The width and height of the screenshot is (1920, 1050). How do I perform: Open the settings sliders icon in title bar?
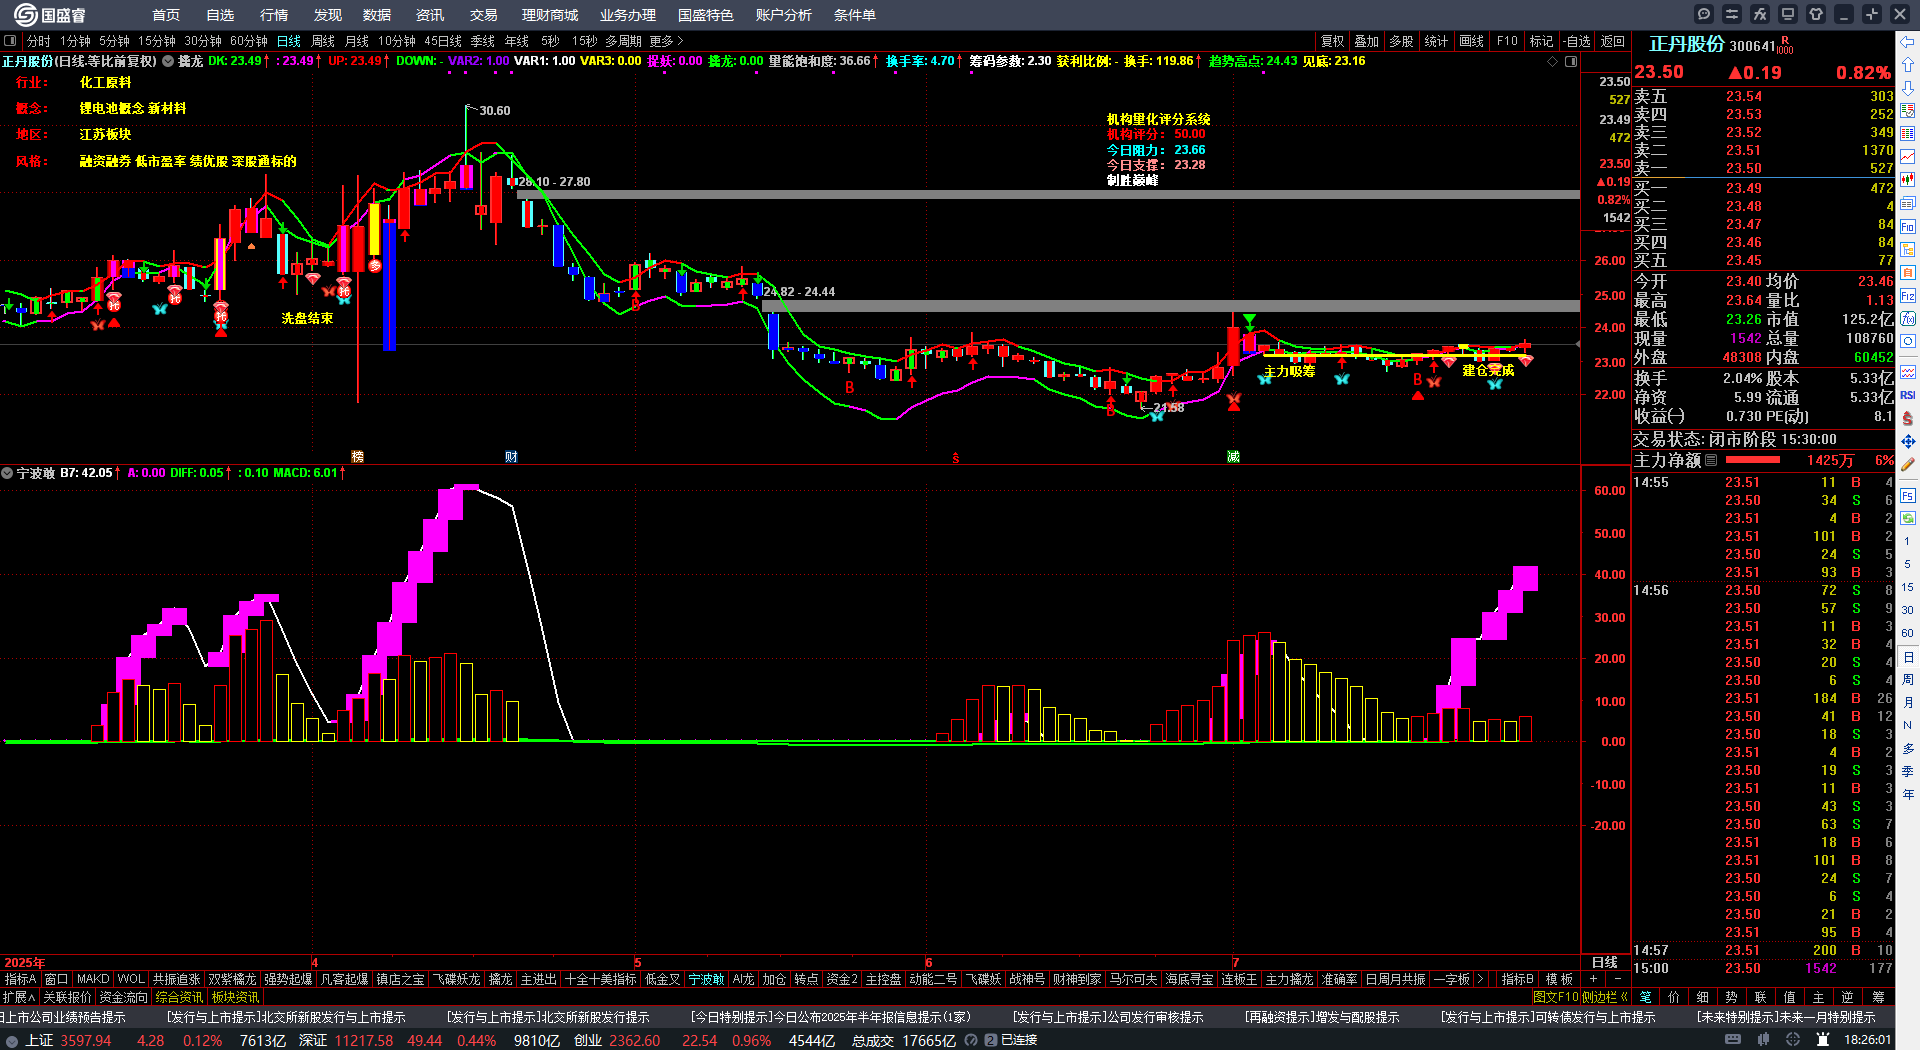pos(1732,14)
